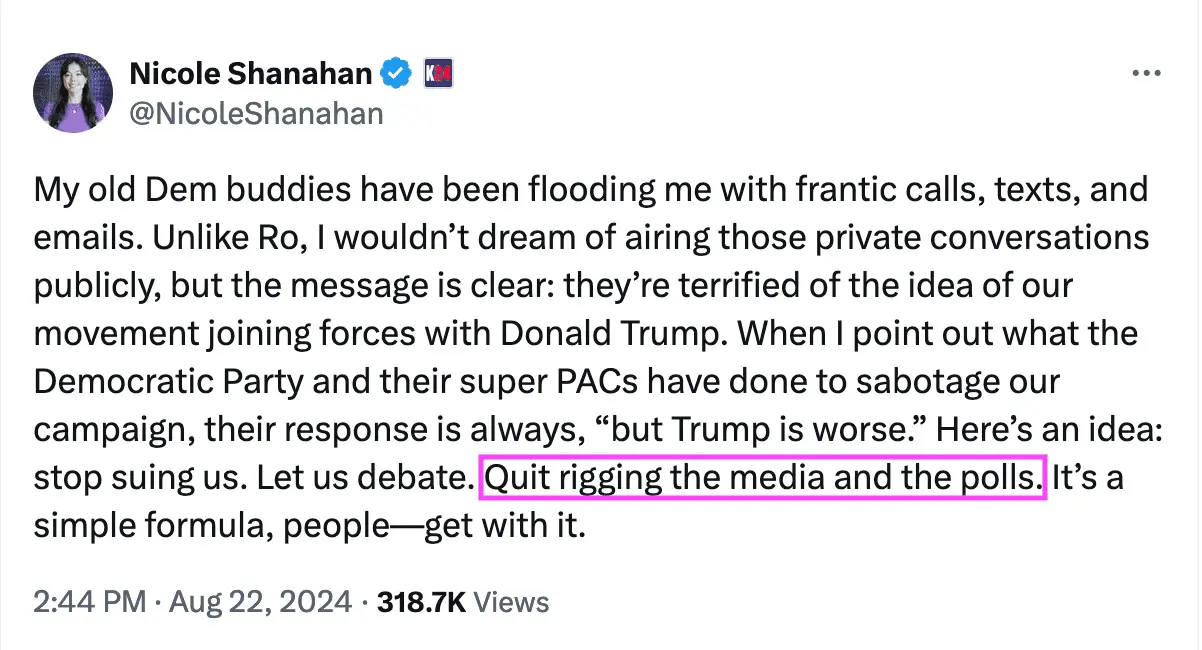Screen dimensions: 1202x650
Task: Click the Aug 22, 2024 date
Action: pos(261,602)
